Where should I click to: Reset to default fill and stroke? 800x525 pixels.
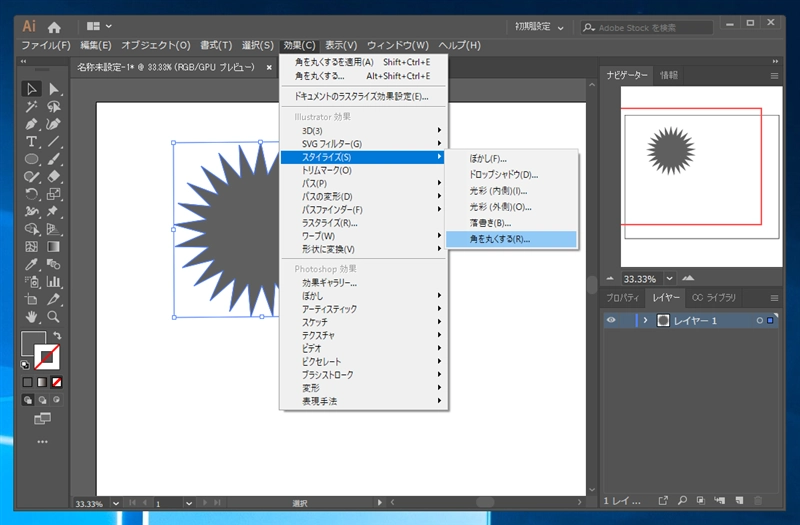click(24, 364)
